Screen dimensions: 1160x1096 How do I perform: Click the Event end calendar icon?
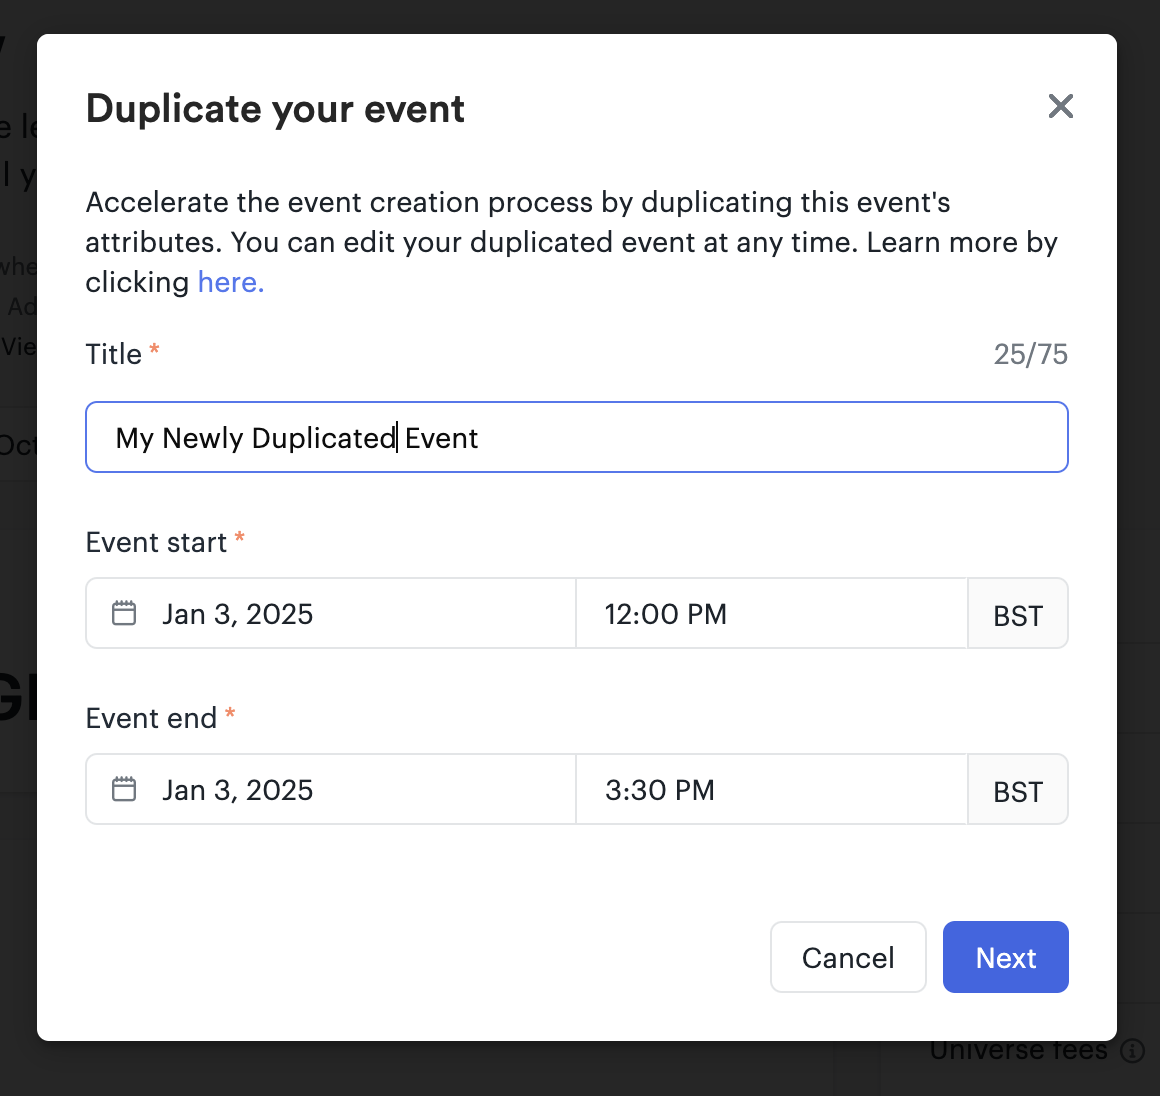tap(124, 790)
